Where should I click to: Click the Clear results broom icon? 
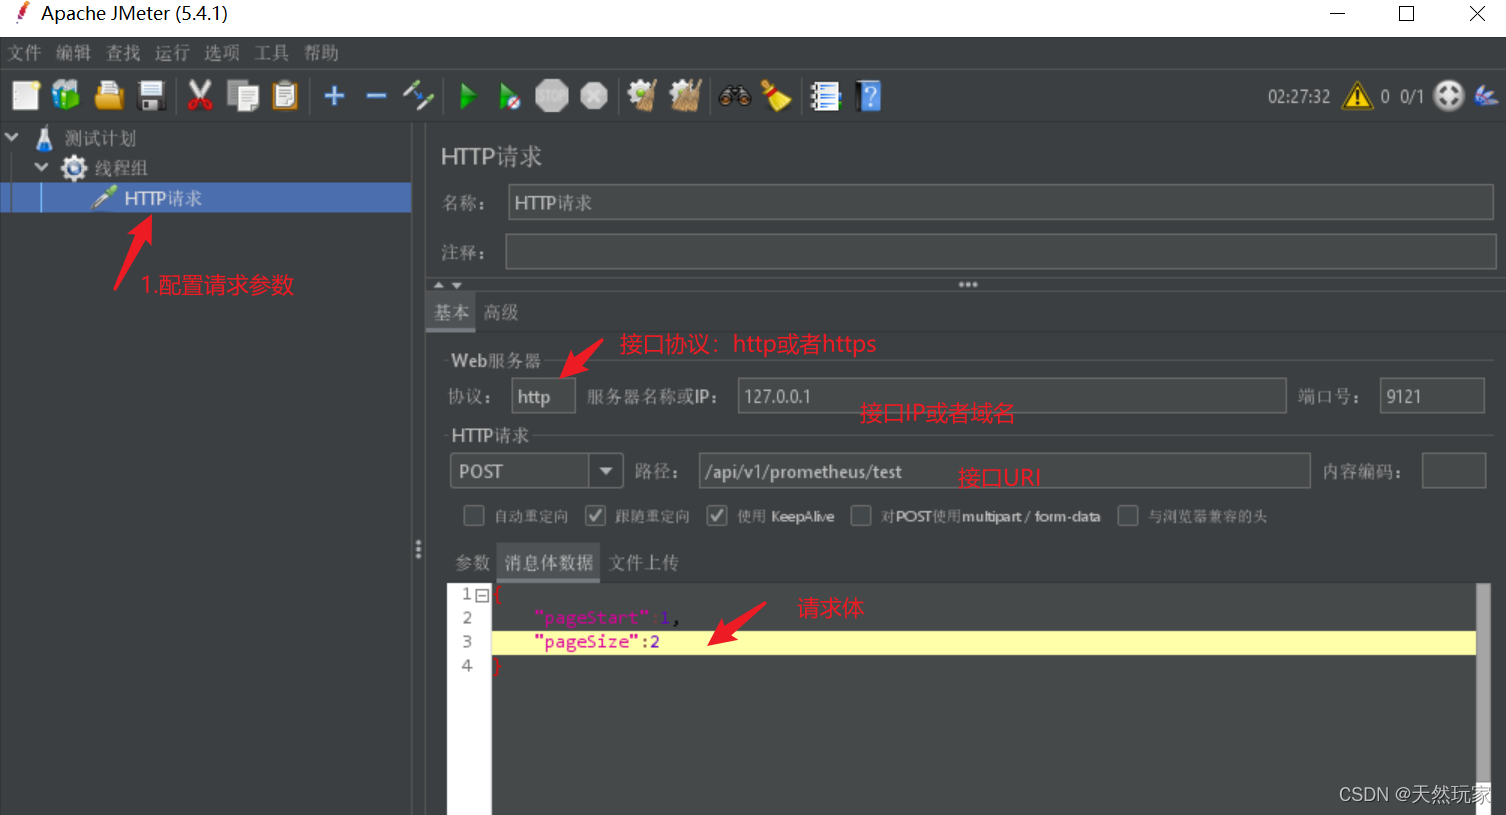point(642,96)
